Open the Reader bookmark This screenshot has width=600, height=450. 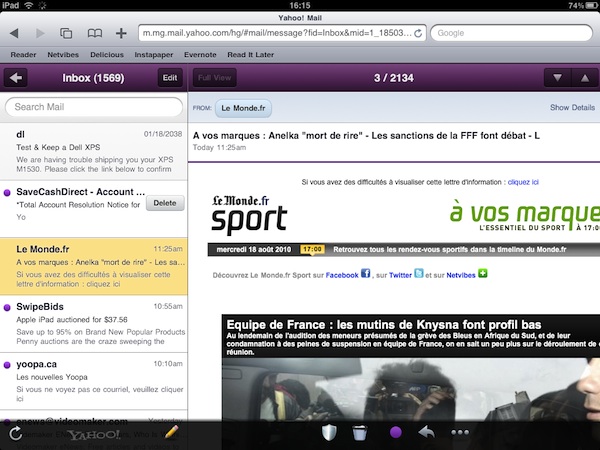[x=23, y=55]
